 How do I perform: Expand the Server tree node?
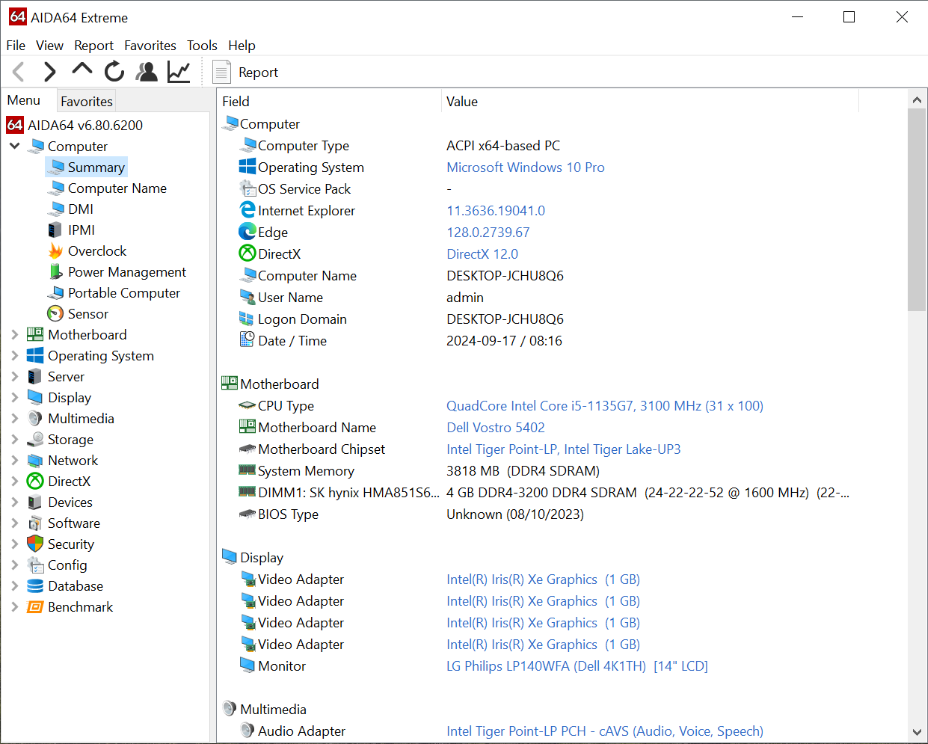(15, 376)
